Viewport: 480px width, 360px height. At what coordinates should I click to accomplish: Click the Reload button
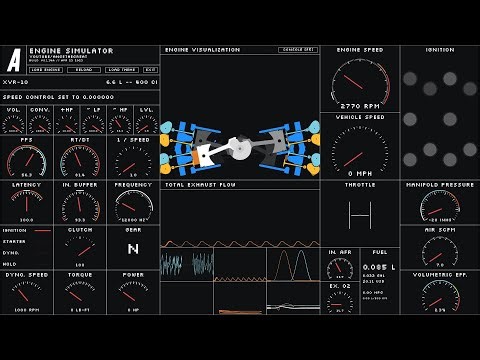[84, 70]
